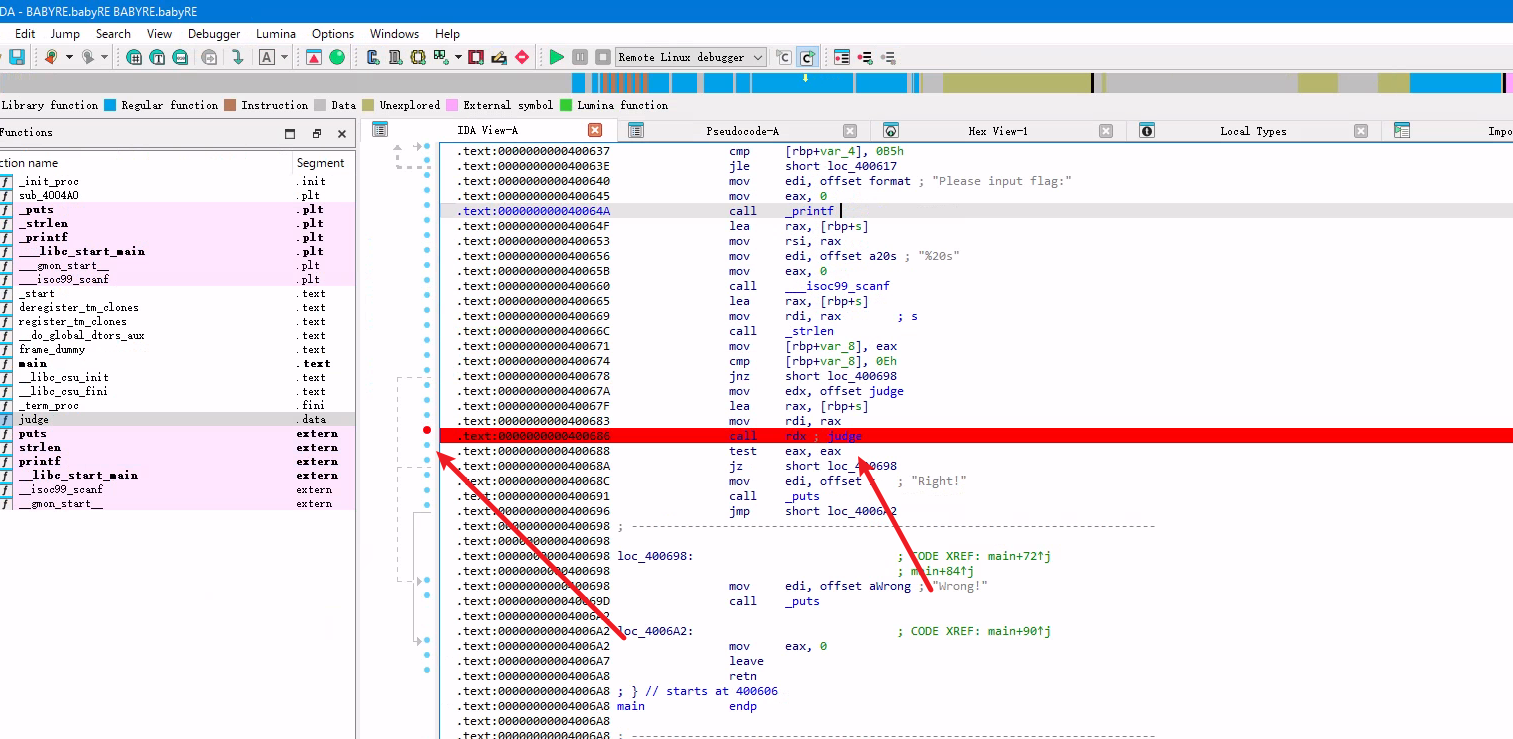Select the main function in Functions list
Image resolution: width=1513 pixels, height=739 pixels.
pos(33,364)
